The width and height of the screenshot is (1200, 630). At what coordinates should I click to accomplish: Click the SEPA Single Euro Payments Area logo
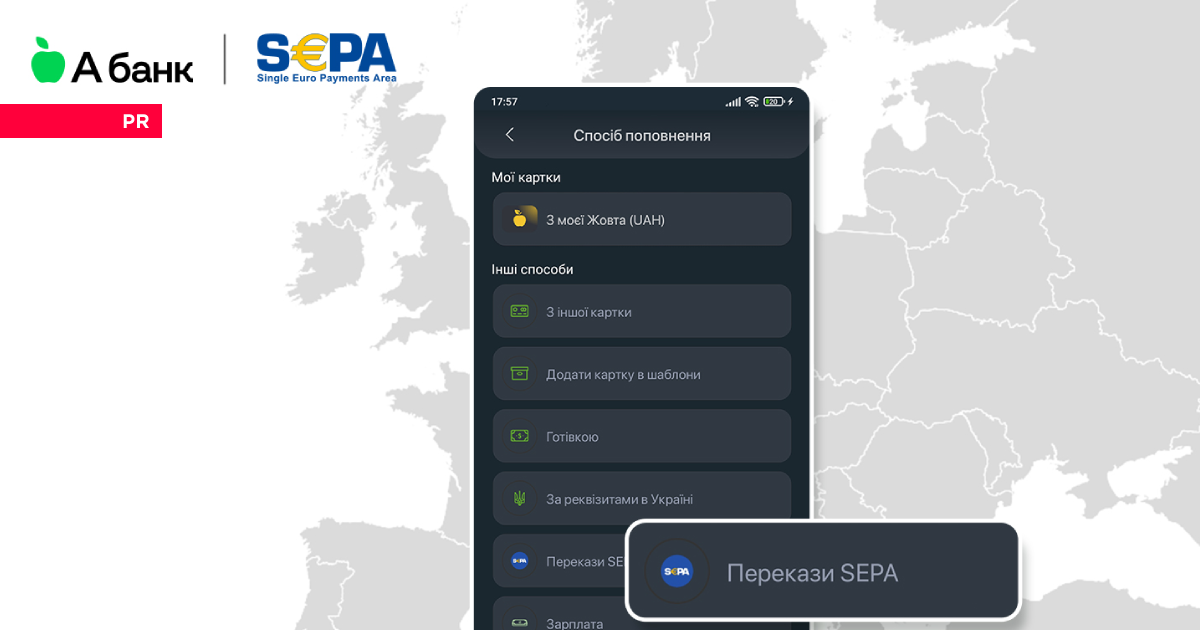tap(326, 58)
